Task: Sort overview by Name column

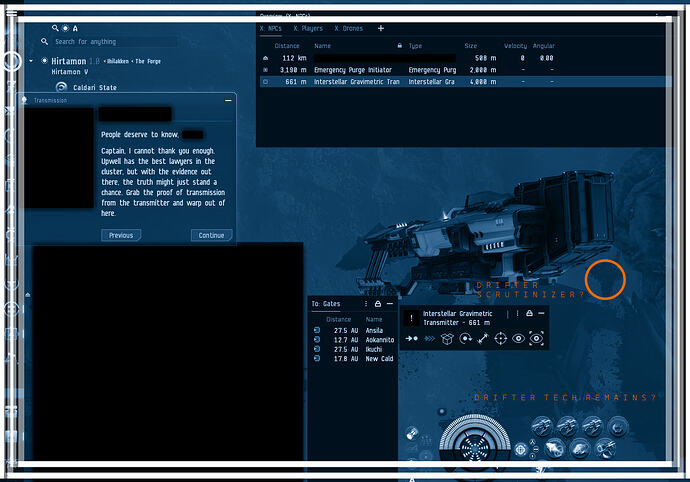Action: point(323,46)
